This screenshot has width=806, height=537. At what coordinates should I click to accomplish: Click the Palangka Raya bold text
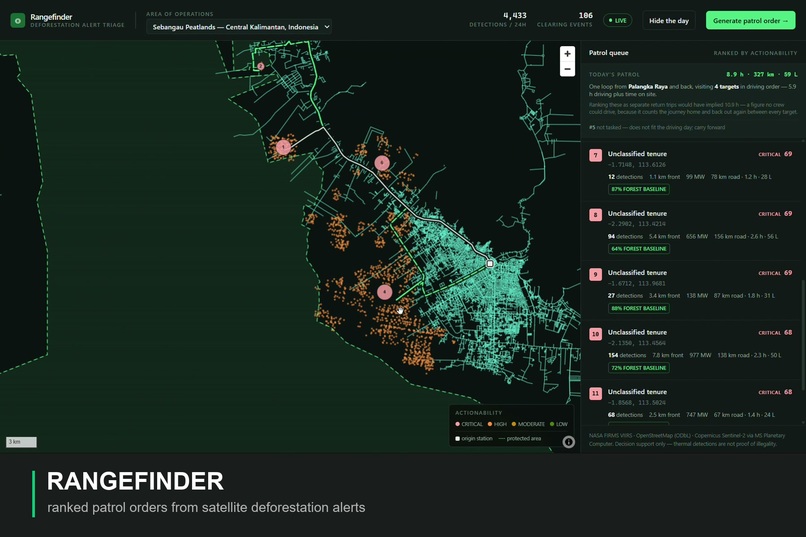pos(648,87)
